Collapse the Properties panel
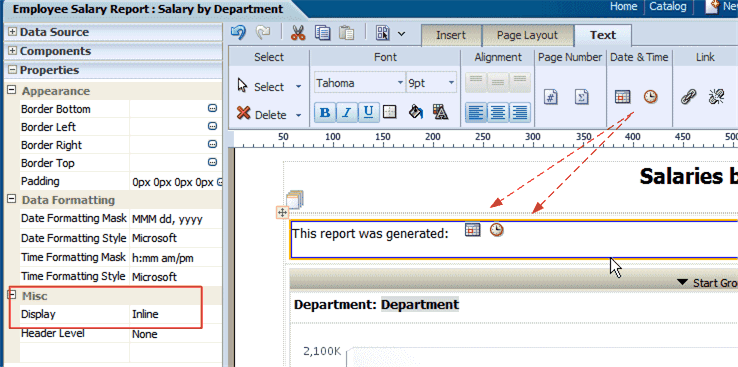 coord(13,70)
